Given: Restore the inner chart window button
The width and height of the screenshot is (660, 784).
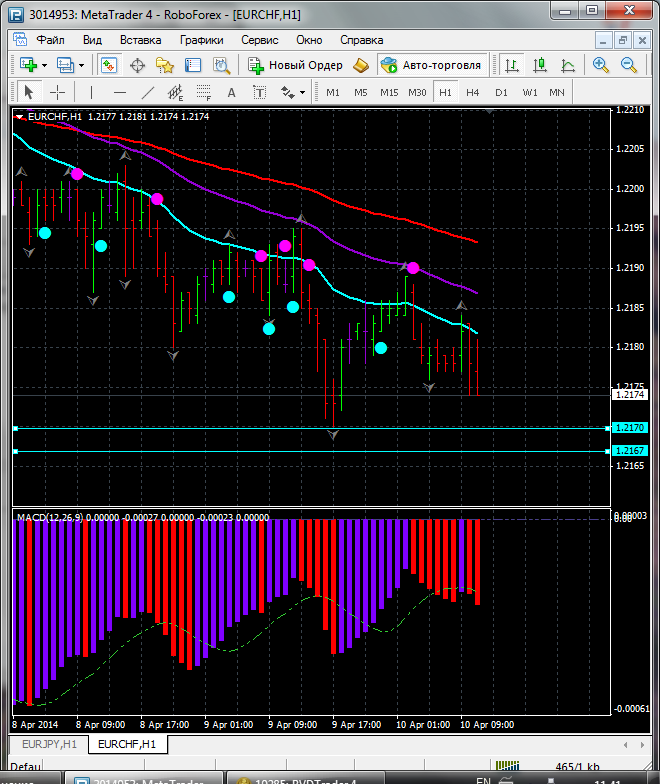Looking at the screenshot, I should coord(622,40).
